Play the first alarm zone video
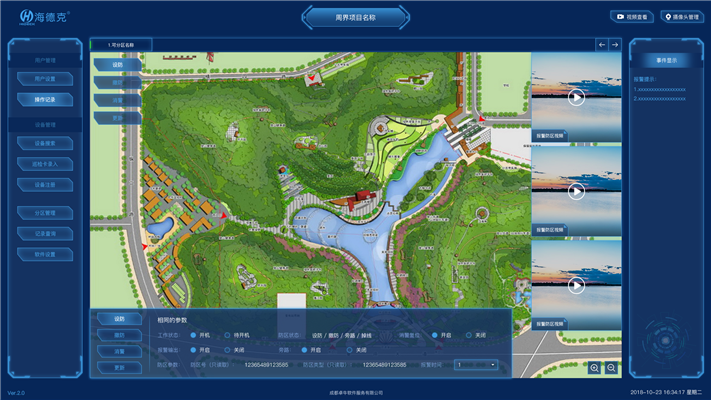The image size is (711, 400). [x=576, y=97]
